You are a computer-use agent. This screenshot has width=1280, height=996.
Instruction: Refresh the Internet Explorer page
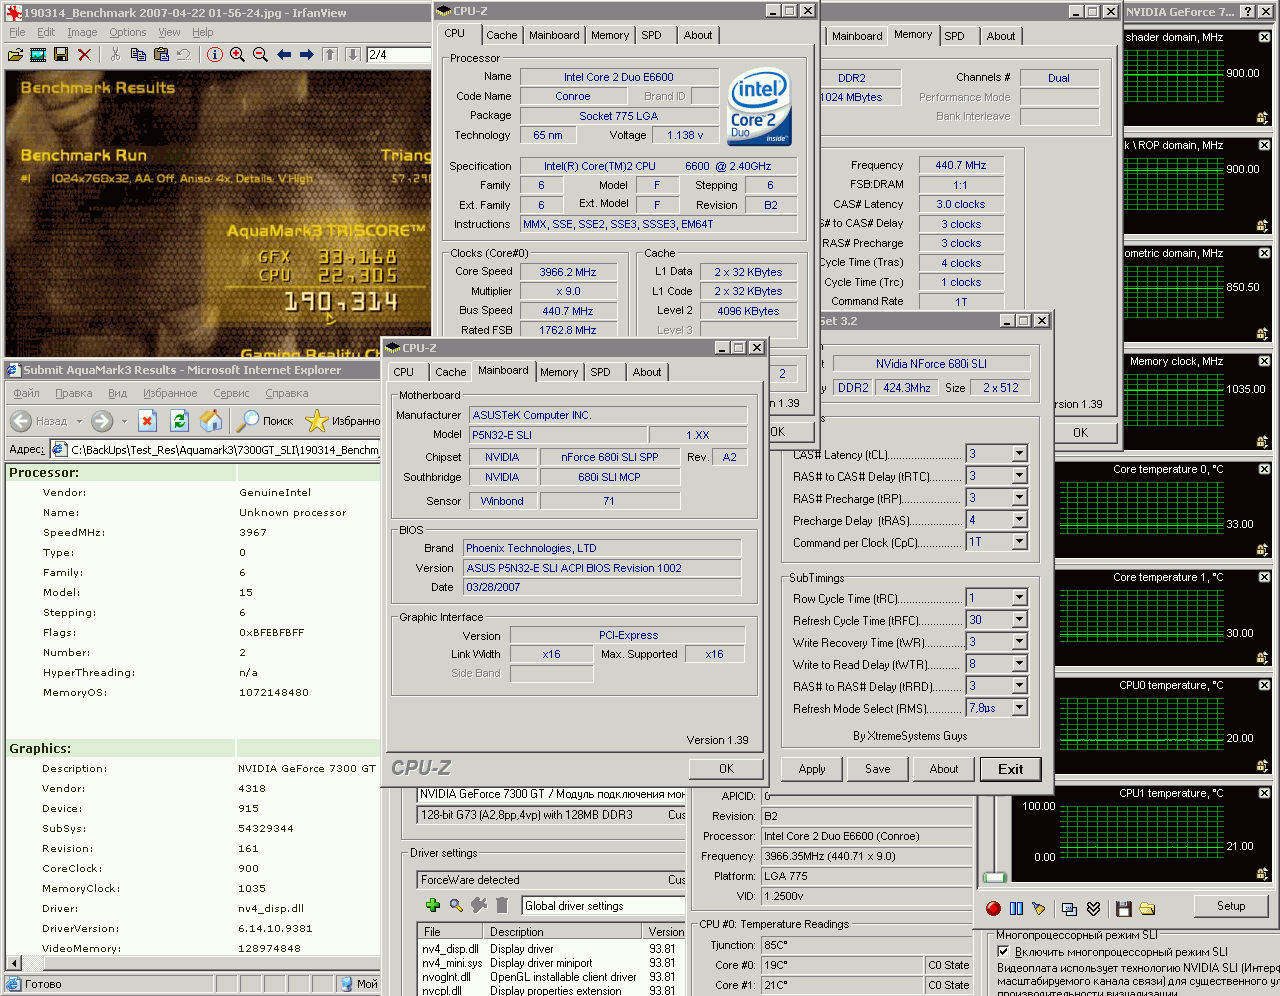click(179, 421)
